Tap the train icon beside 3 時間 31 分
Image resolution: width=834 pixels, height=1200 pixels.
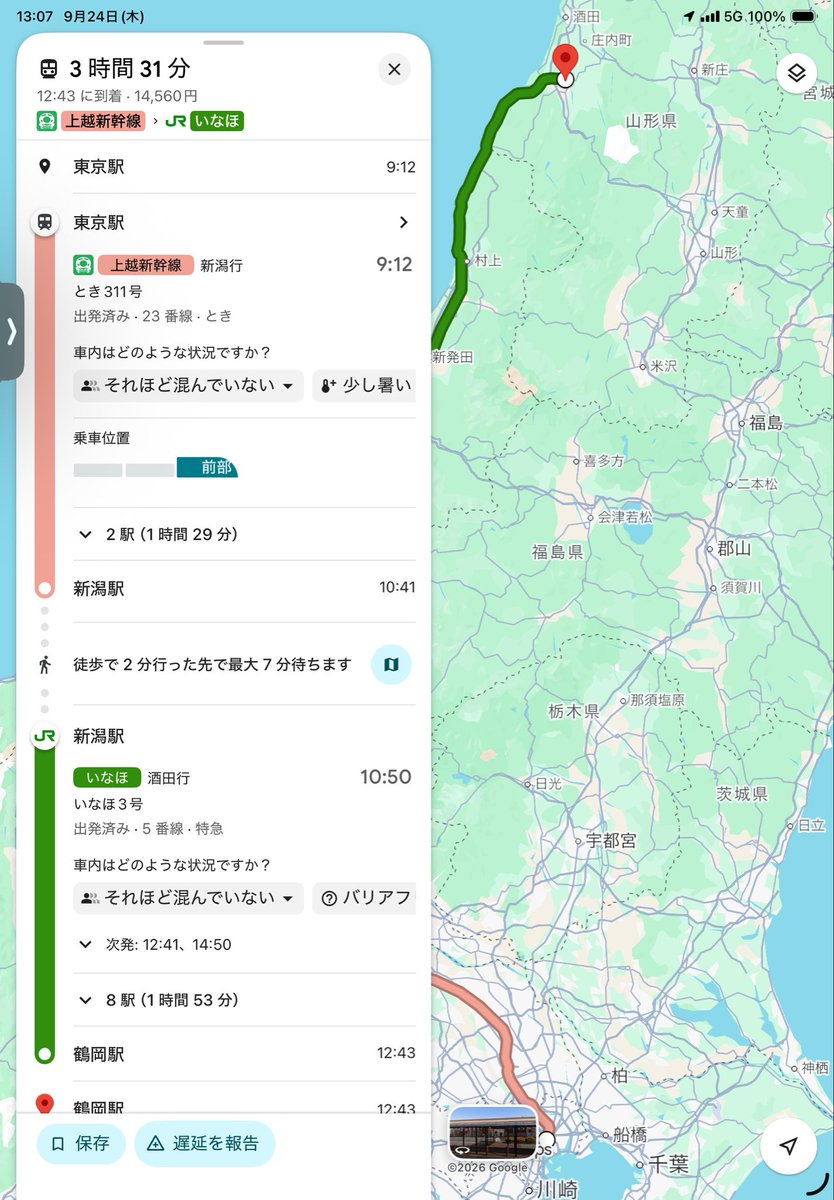click(48, 69)
